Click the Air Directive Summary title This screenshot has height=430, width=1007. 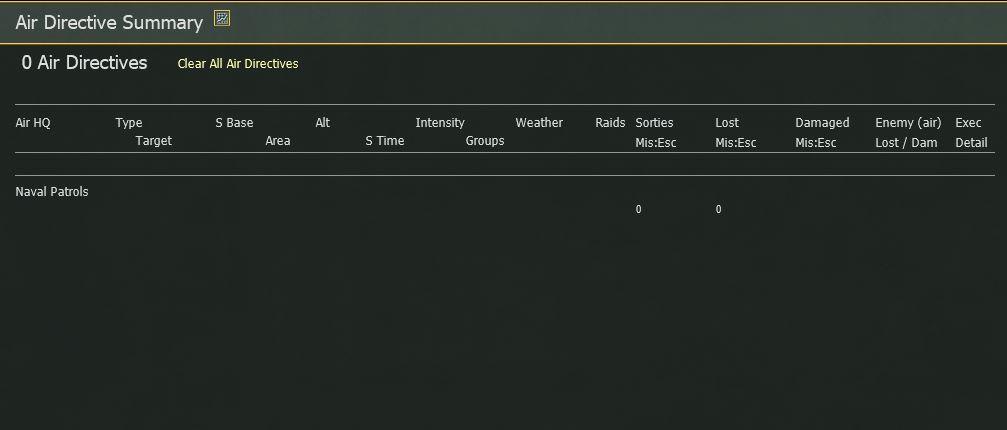pyautogui.click(x=109, y=22)
